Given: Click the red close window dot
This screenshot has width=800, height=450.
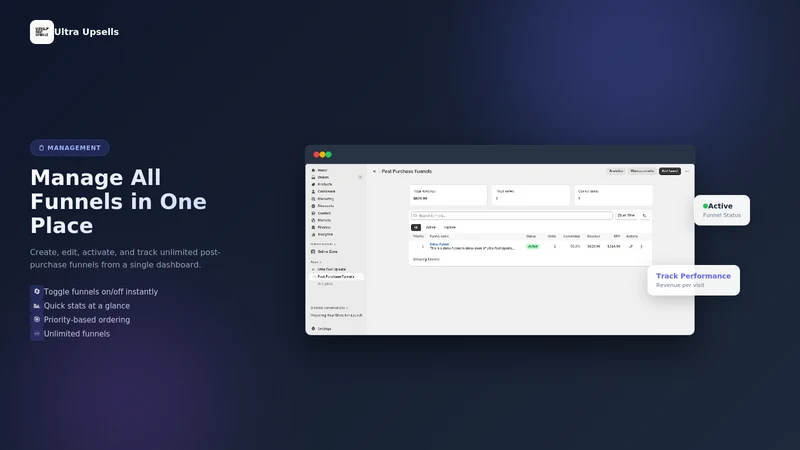Looking at the screenshot, I should click(x=316, y=155).
